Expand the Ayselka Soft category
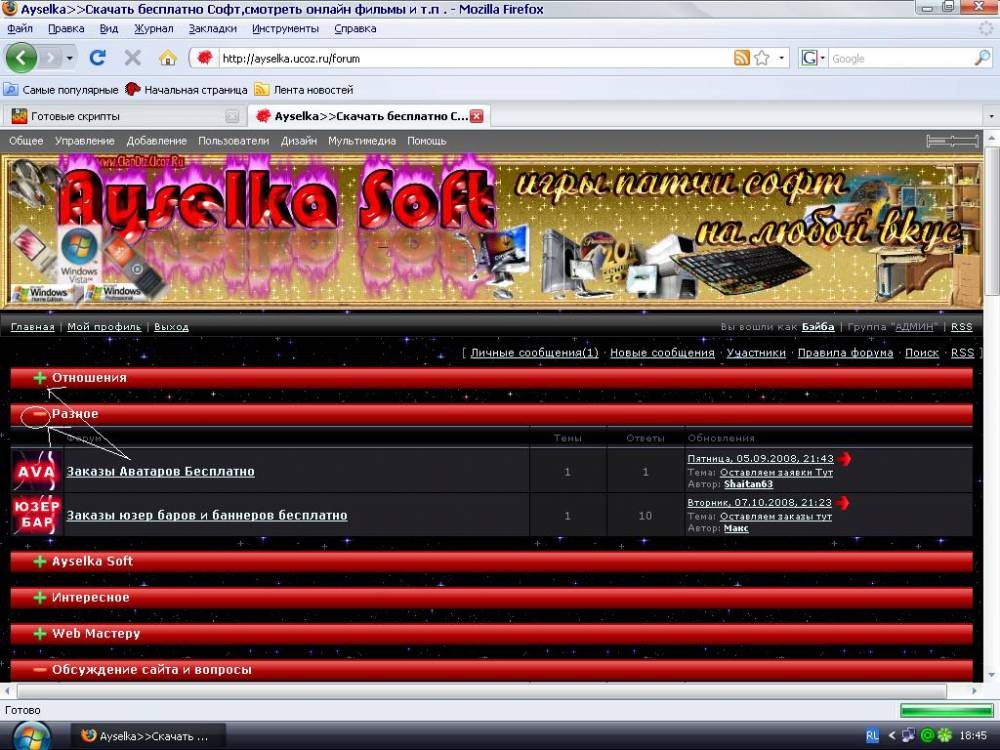The width and height of the screenshot is (1000, 750). pos(40,562)
